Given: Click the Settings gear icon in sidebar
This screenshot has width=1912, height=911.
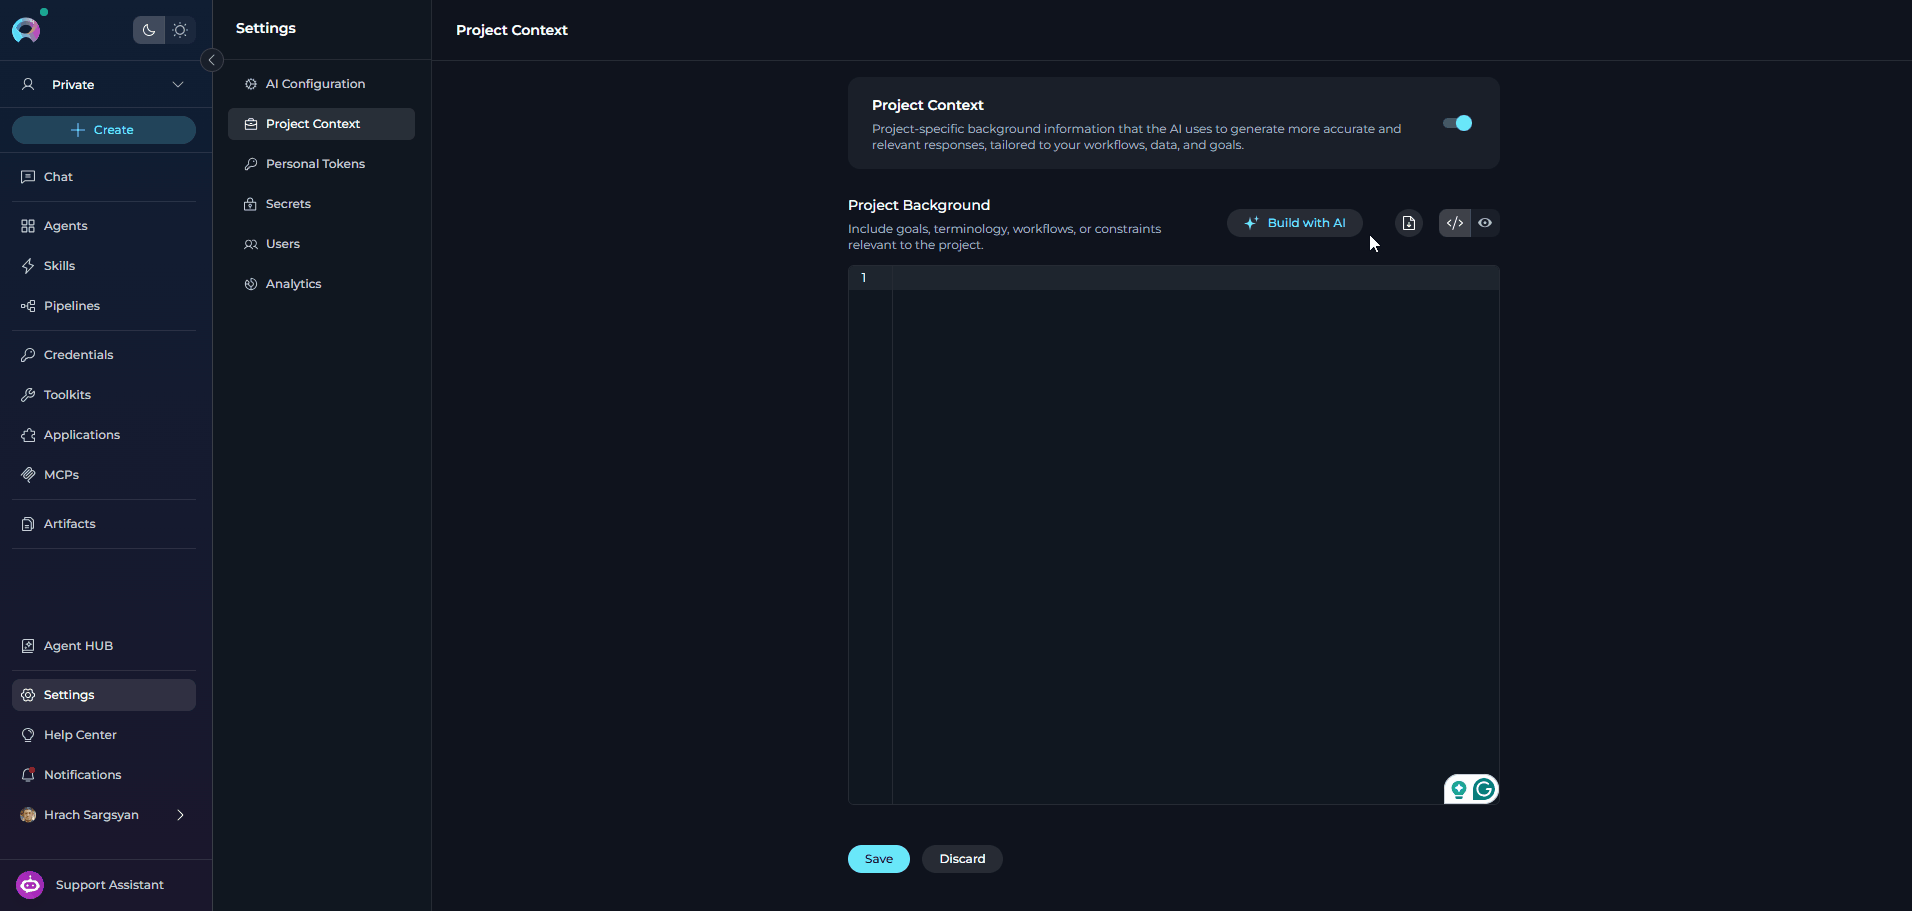Looking at the screenshot, I should (x=28, y=695).
